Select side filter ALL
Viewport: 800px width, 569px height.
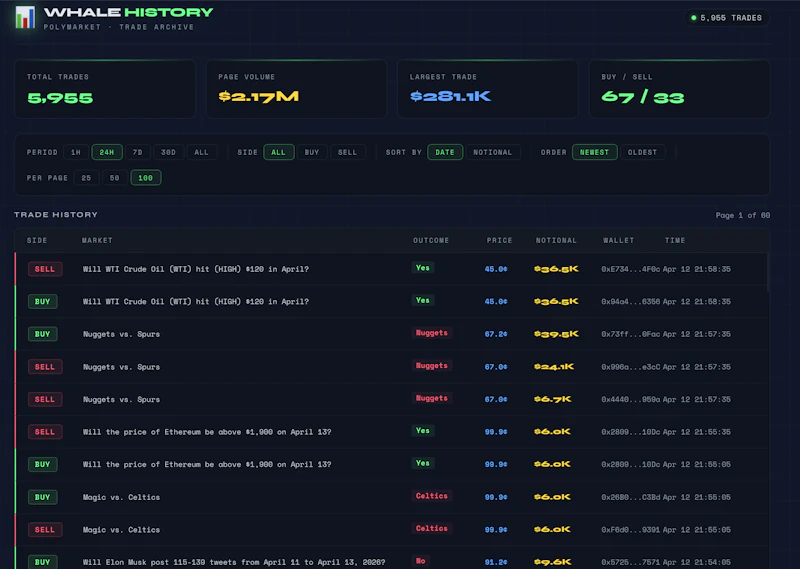point(279,152)
